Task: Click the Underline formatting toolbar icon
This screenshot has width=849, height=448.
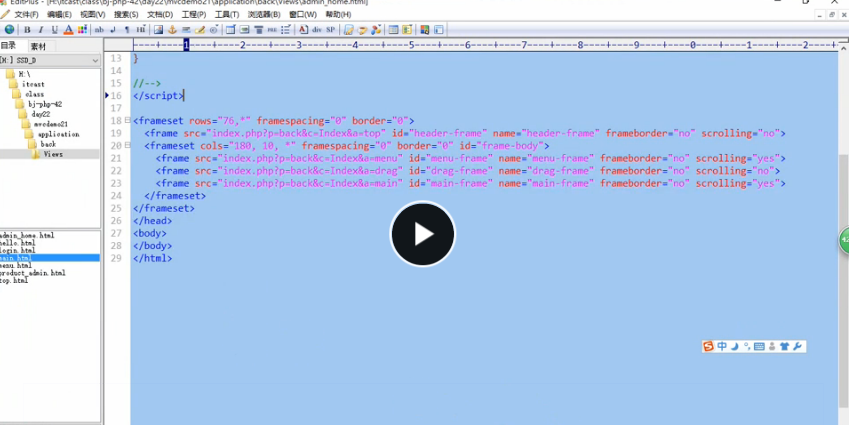Action: pyautogui.click(x=54, y=30)
